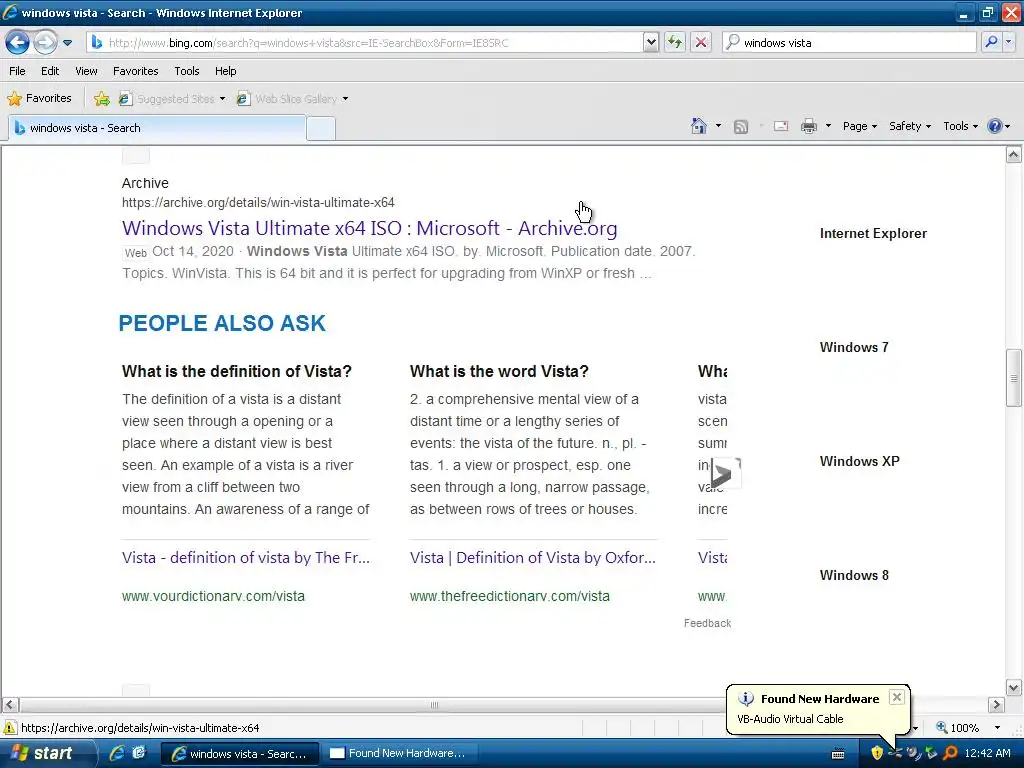
Task: Click the Forward navigation arrow
Action: coord(44,43)
